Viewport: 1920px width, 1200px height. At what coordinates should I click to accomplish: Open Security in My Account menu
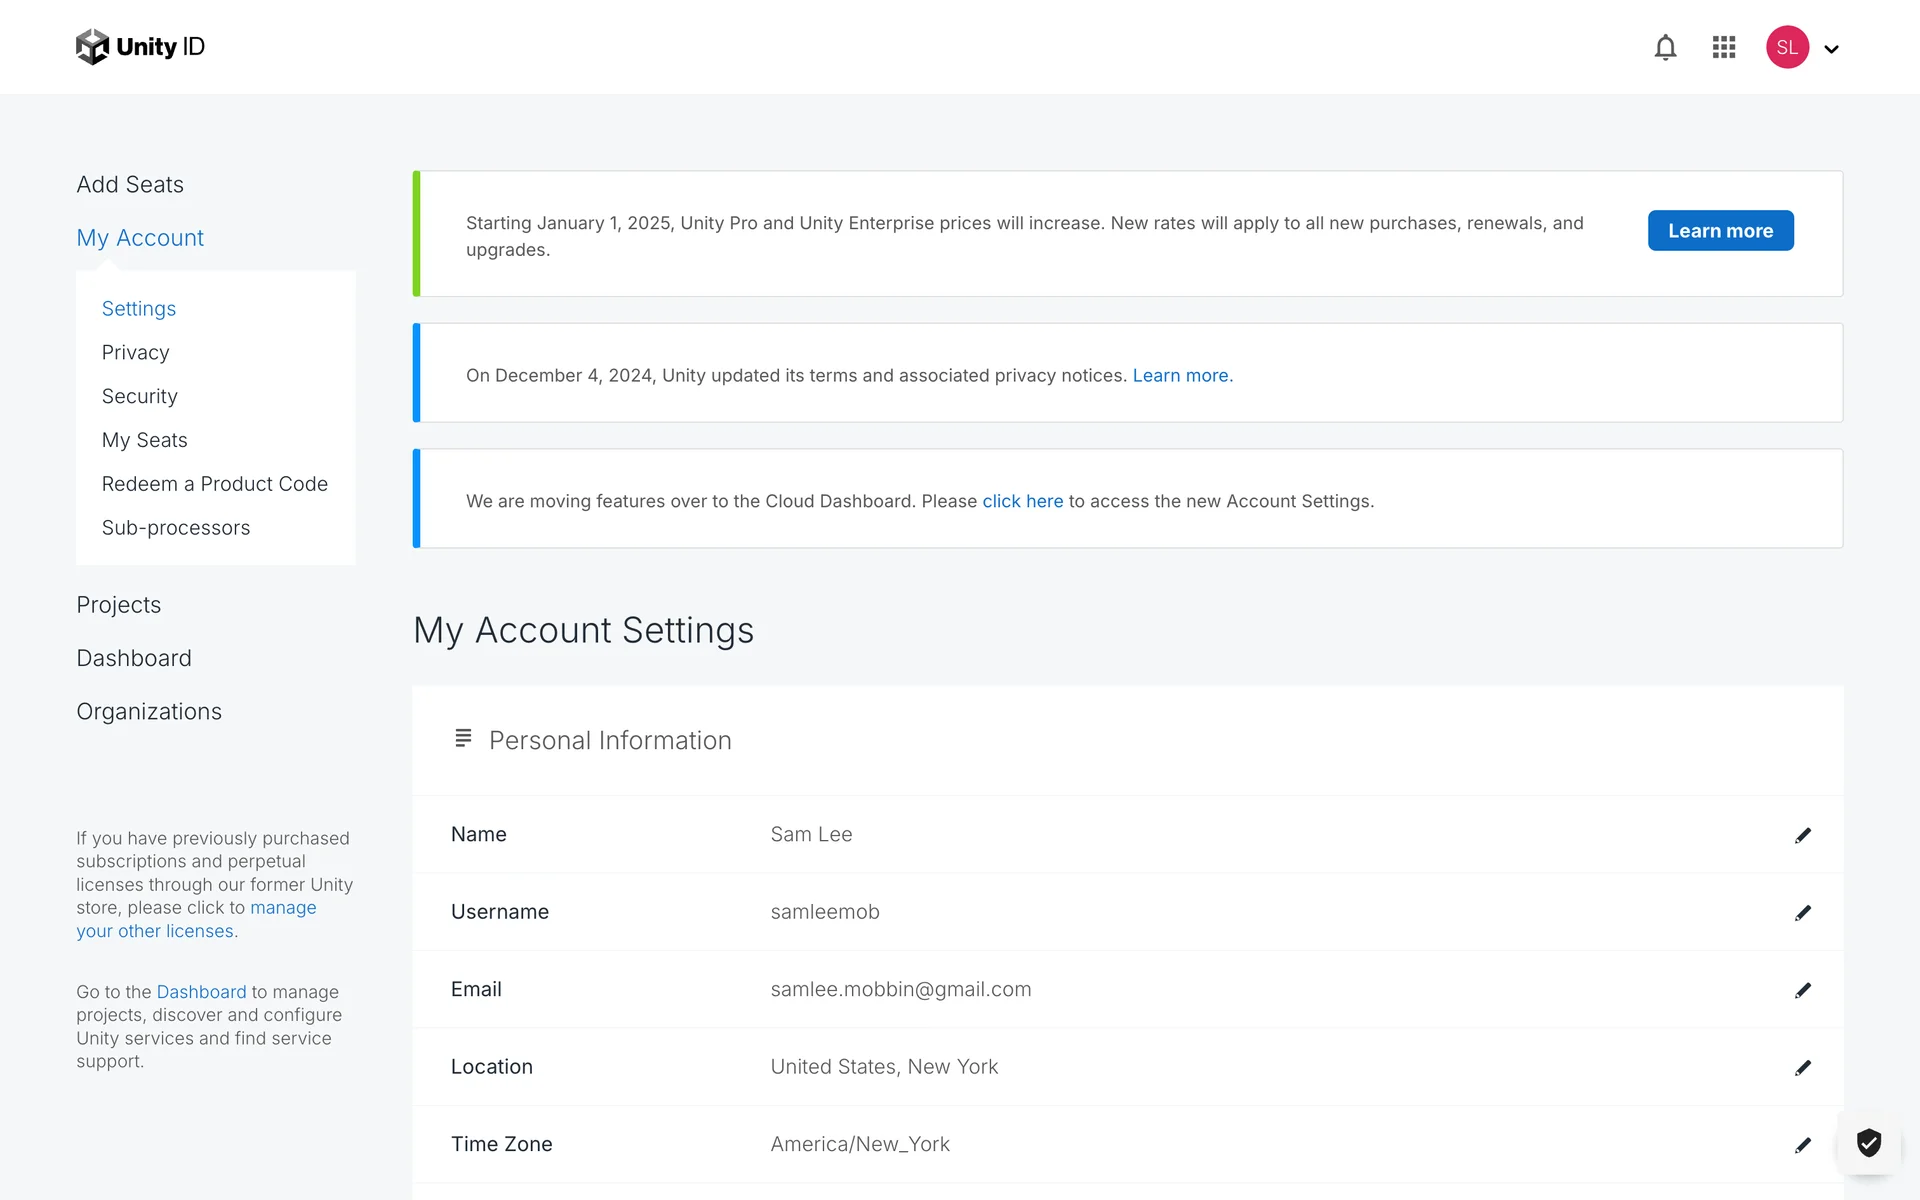pos(140,397)
